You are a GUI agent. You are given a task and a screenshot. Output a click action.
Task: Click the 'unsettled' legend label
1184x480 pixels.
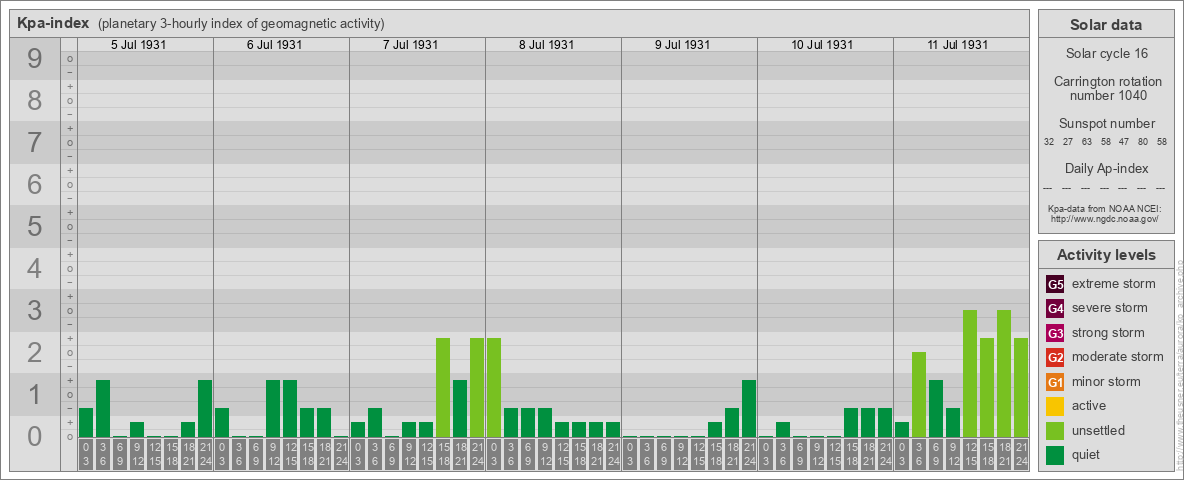(x=1099, y=430)
